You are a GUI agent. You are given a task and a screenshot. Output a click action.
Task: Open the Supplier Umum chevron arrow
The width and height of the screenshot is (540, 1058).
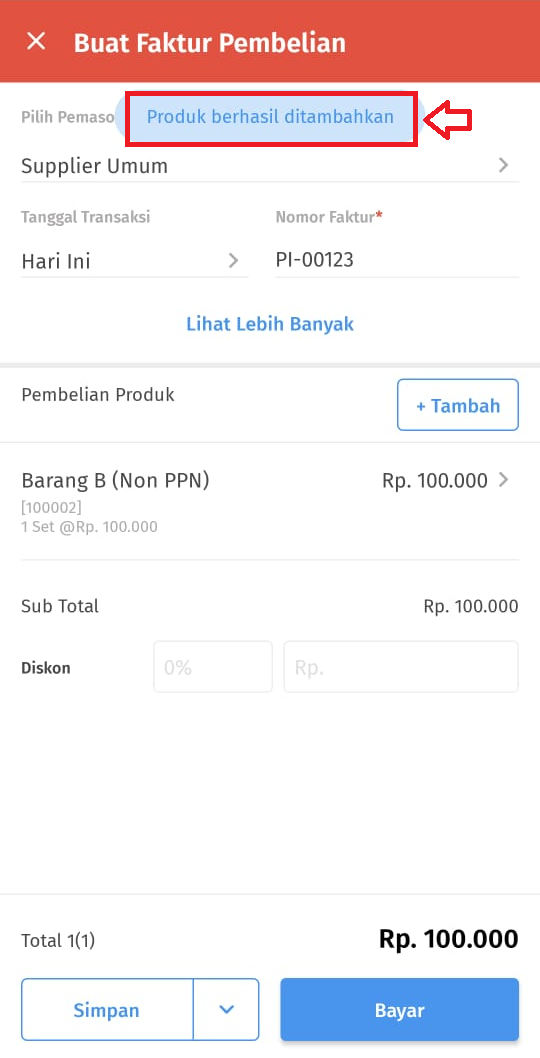tap(504, 165)
